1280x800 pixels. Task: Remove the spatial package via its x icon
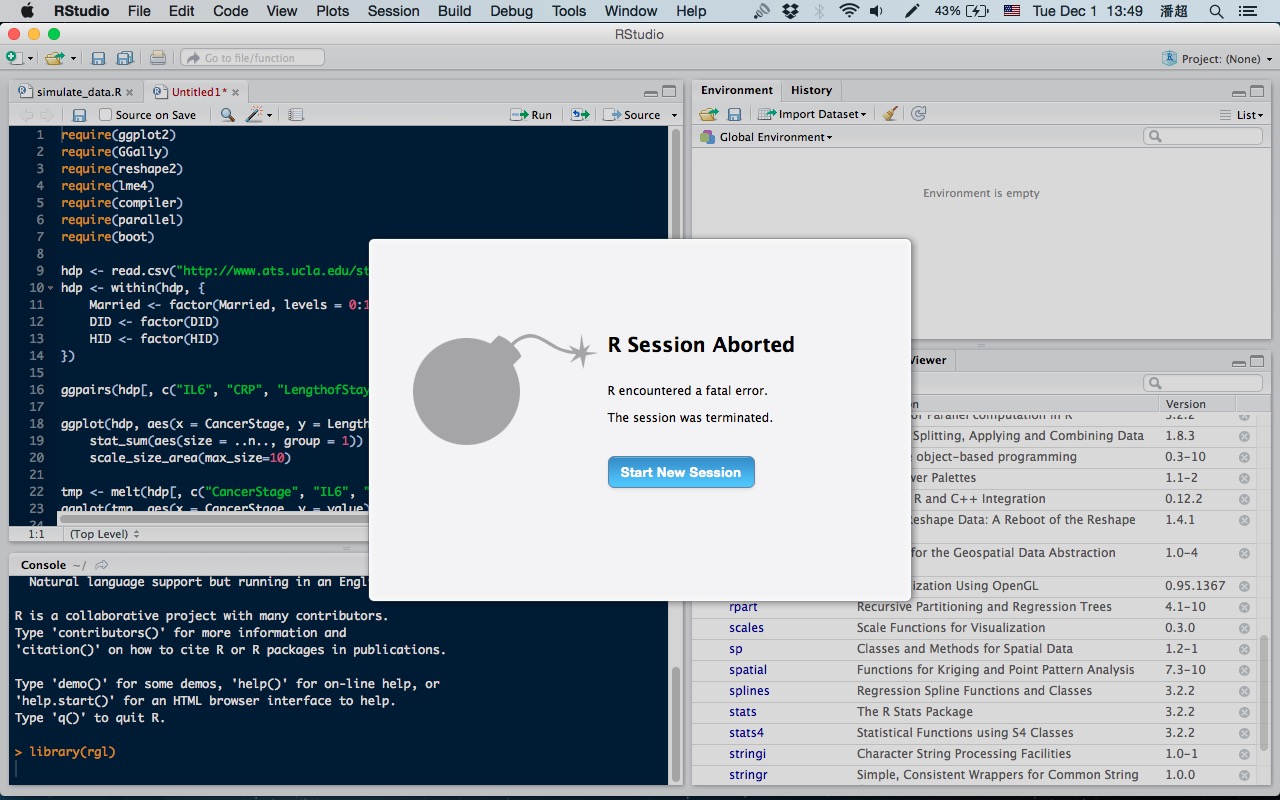click(1244, 670)
